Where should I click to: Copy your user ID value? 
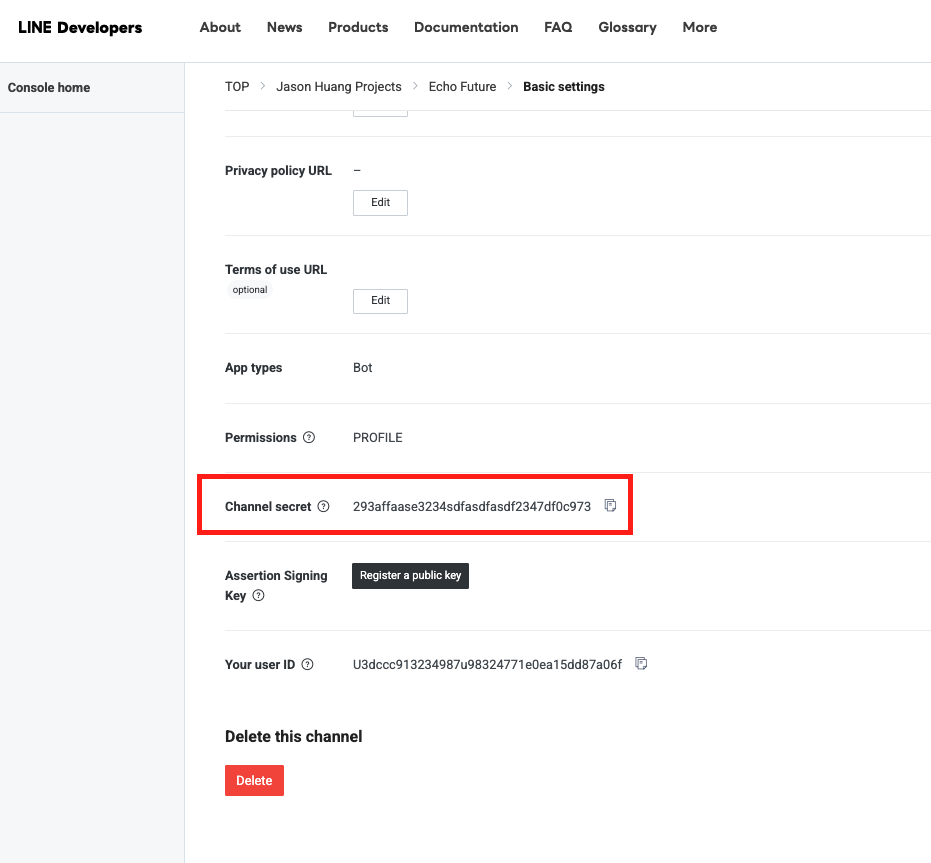click(642, 663)
